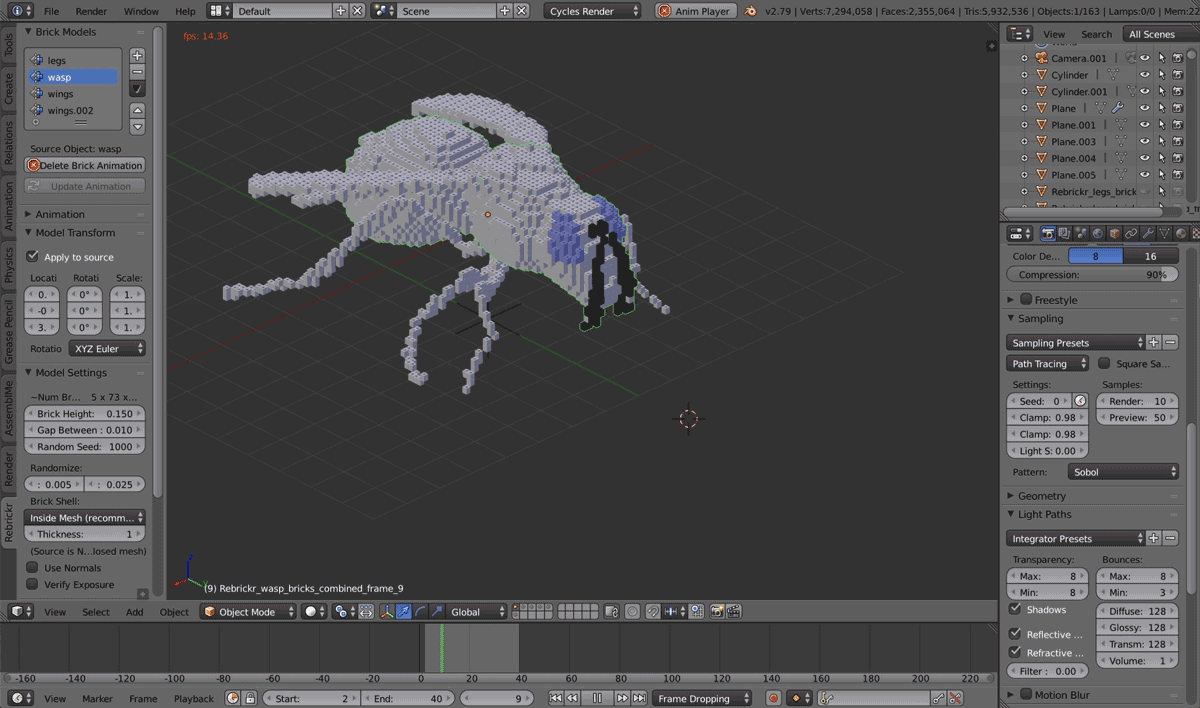
Task: Click the timeline End frame field
Action: pos(408,698)
